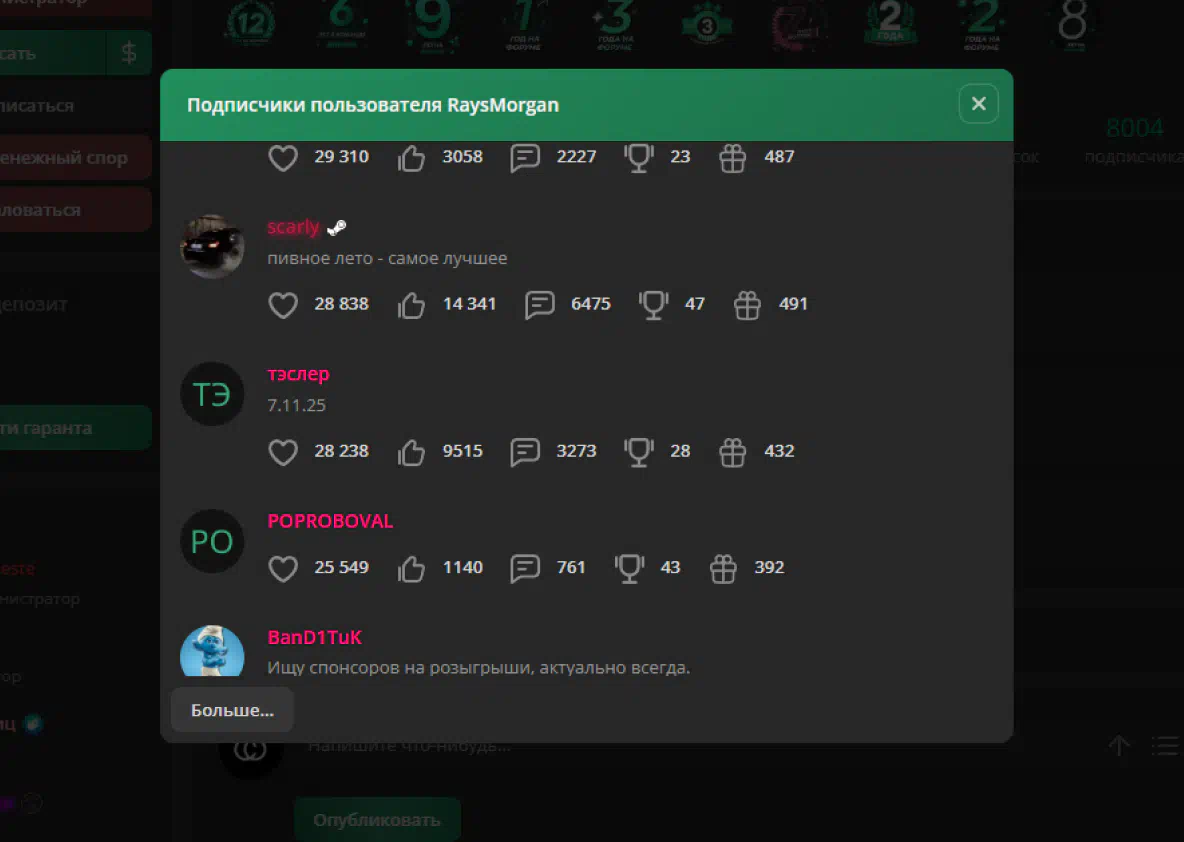The height and width of the screenshot is (842, 1184).
Task: Click the comment icon beside 6475
Action: (x=539, y=305)
